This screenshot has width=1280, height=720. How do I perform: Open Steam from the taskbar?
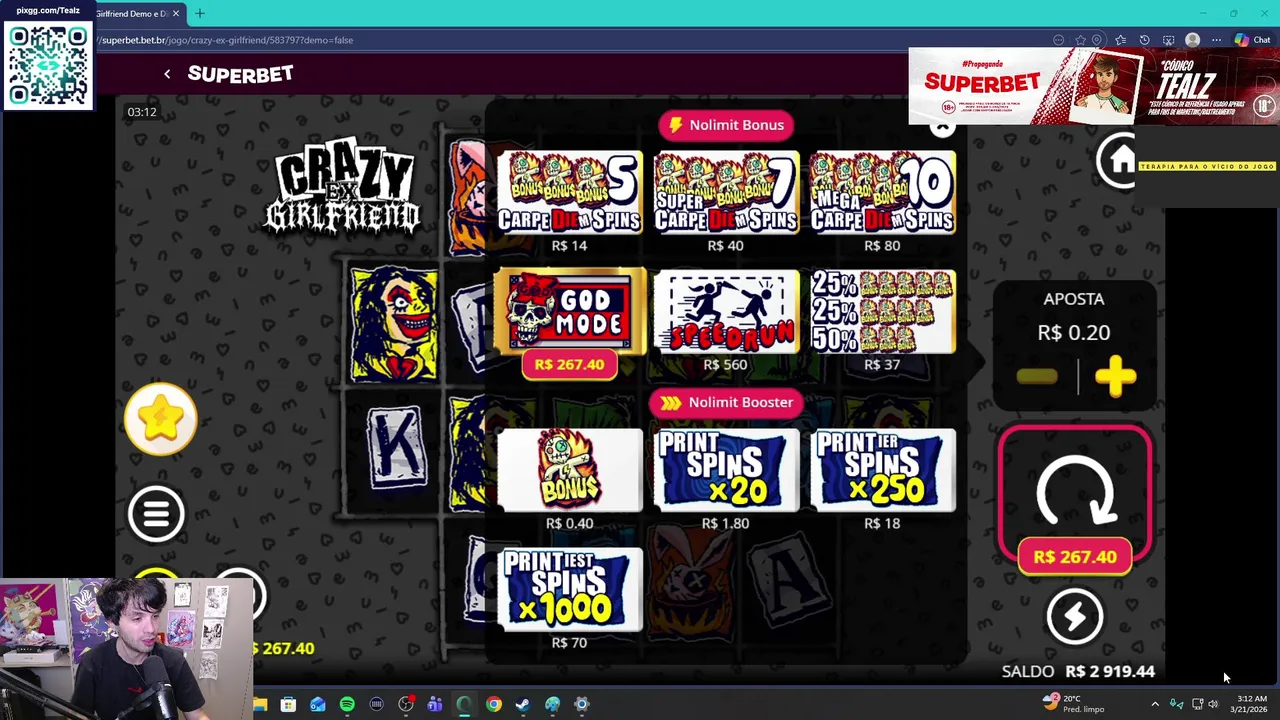click(523, 704)
